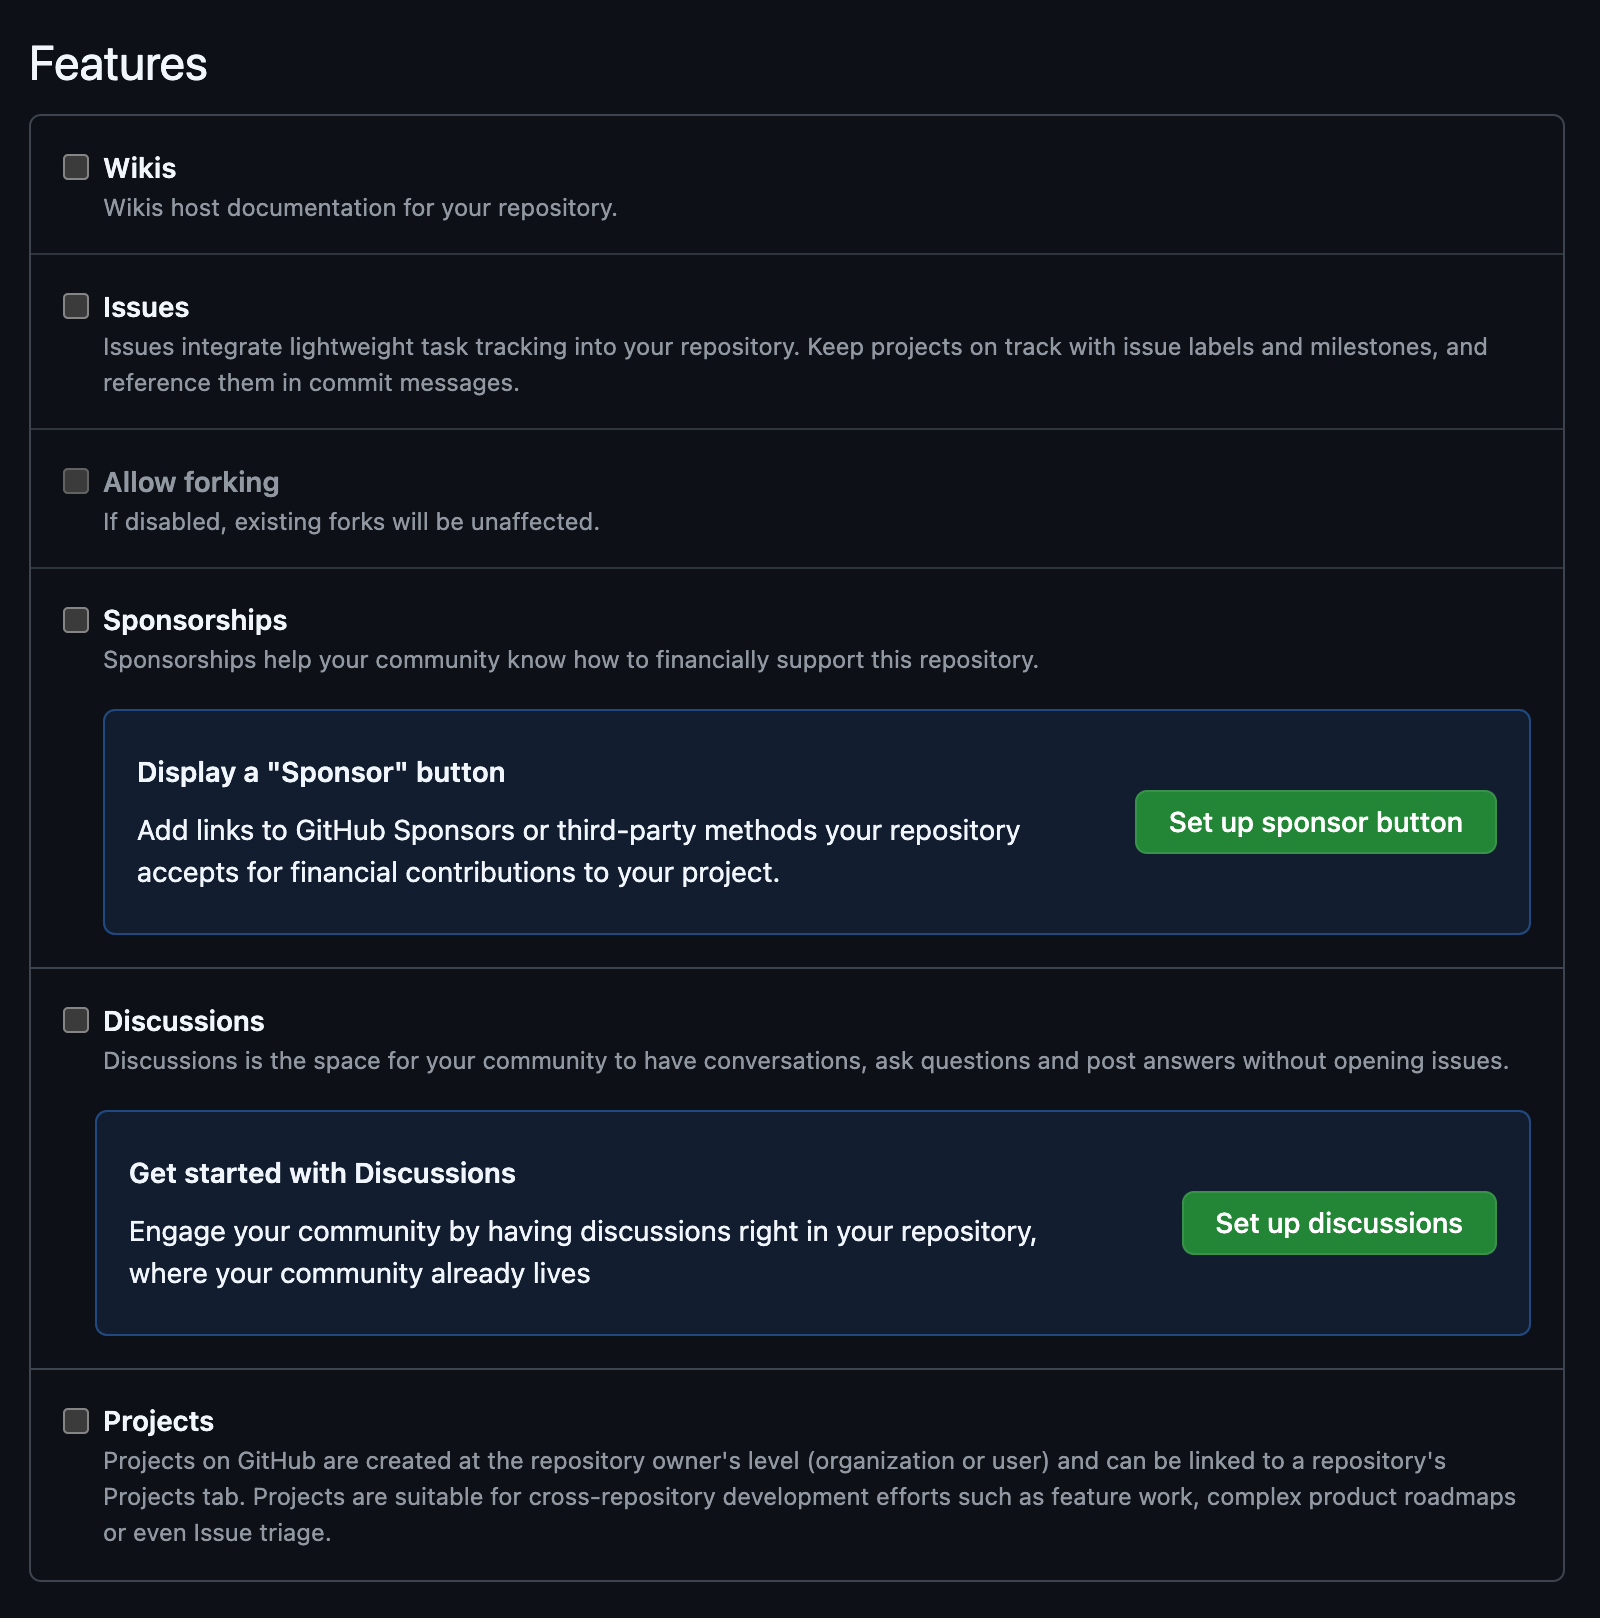Click the Display a "Sponsor" button heading
The image size is (1600, 1618).
pos(321,772)
